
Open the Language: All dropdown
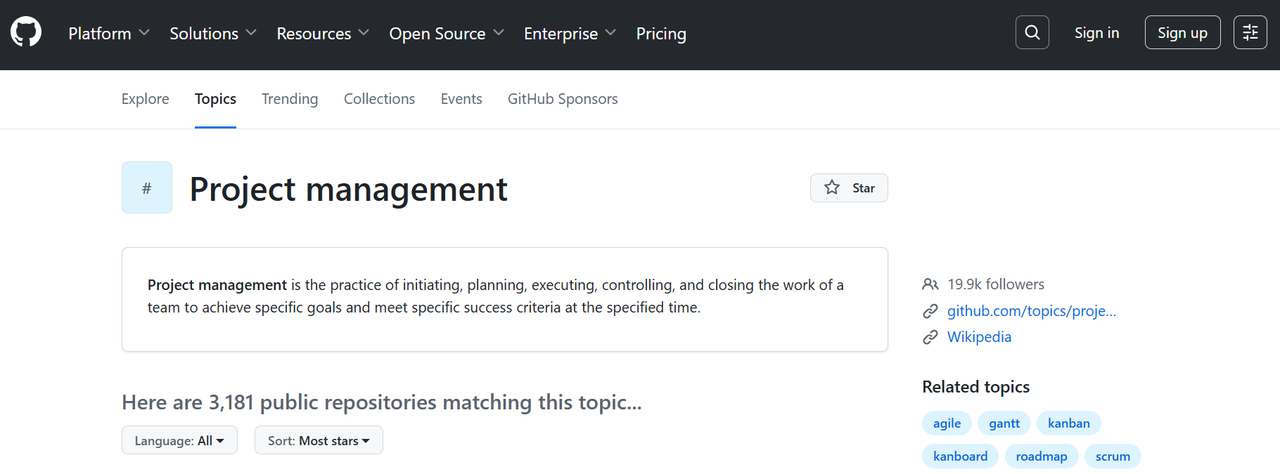[x=180, y=440]
